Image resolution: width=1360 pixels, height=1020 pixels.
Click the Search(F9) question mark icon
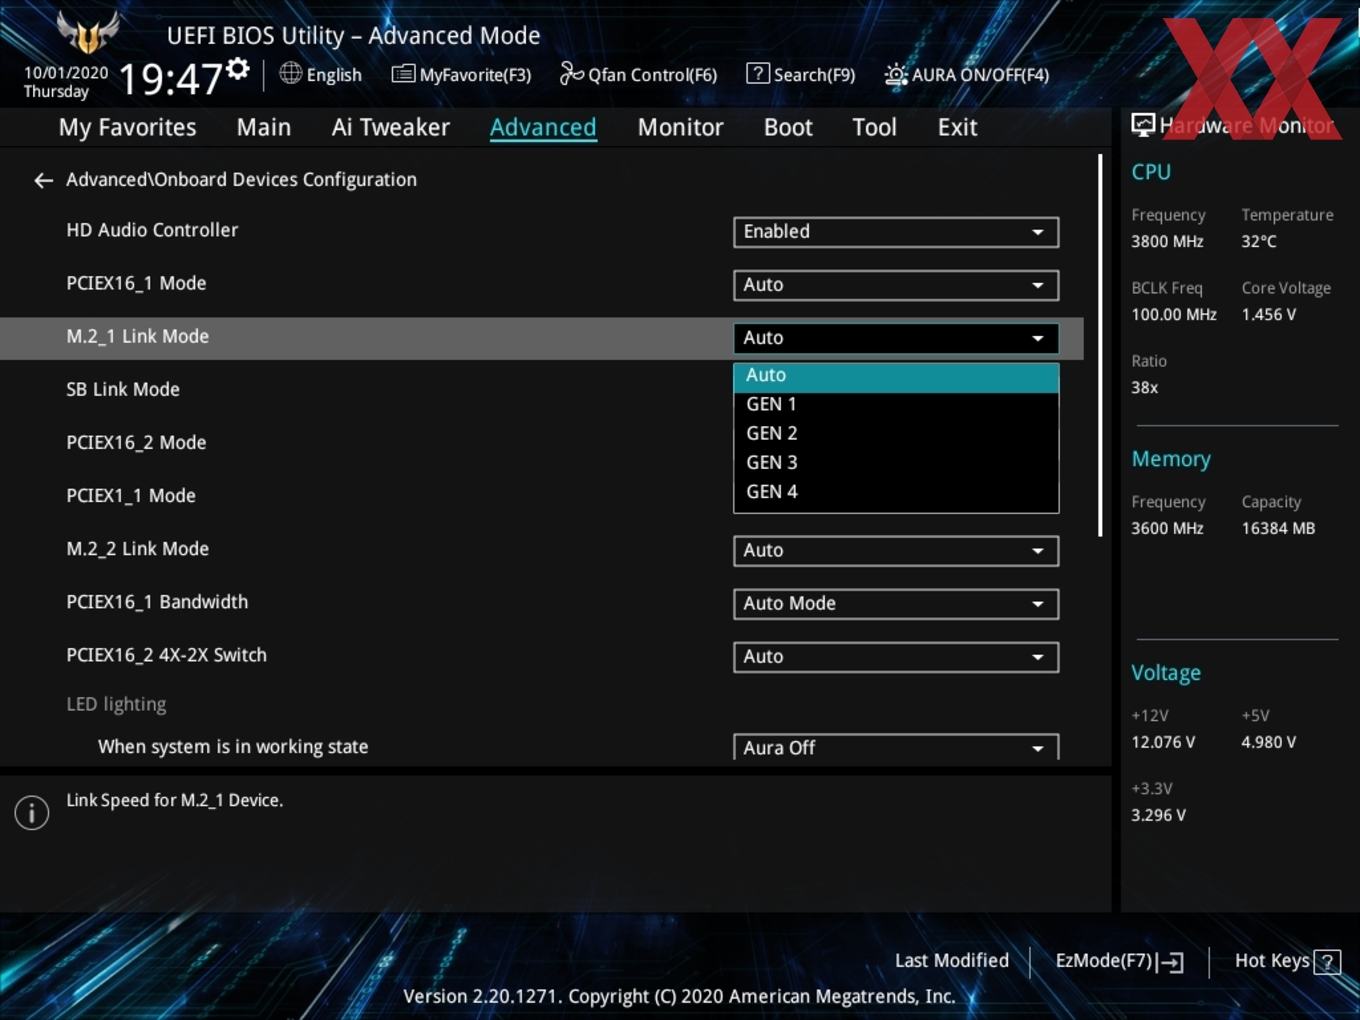coord(758,73)
